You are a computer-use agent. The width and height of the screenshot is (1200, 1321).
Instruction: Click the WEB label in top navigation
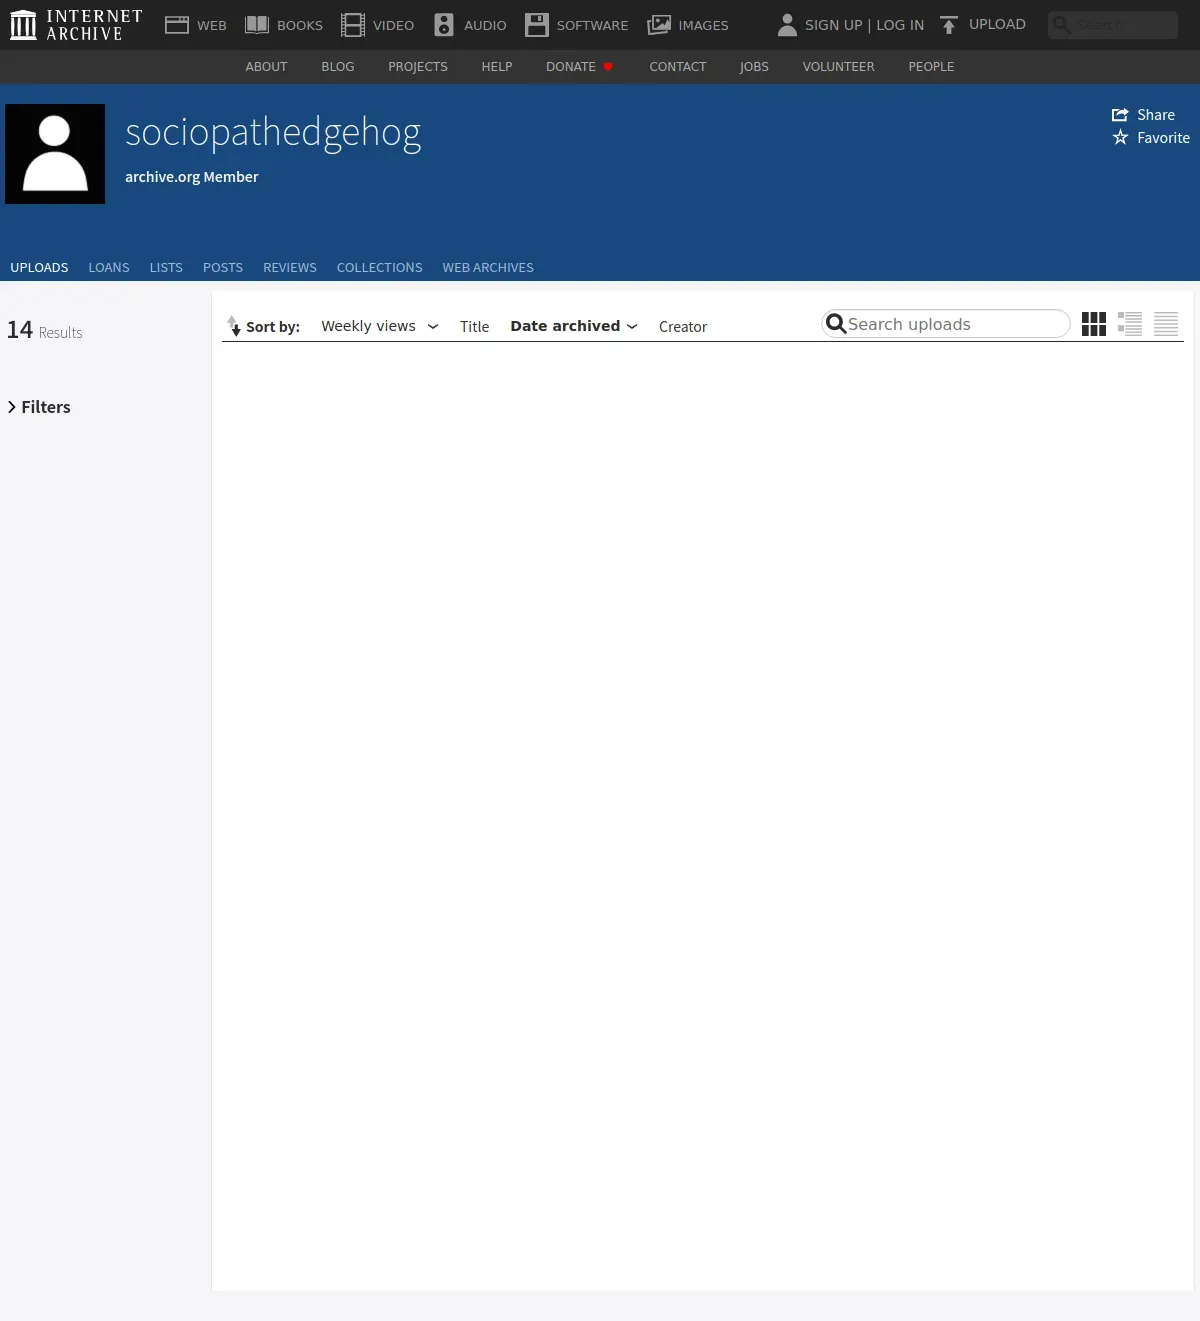click(212, 25)
